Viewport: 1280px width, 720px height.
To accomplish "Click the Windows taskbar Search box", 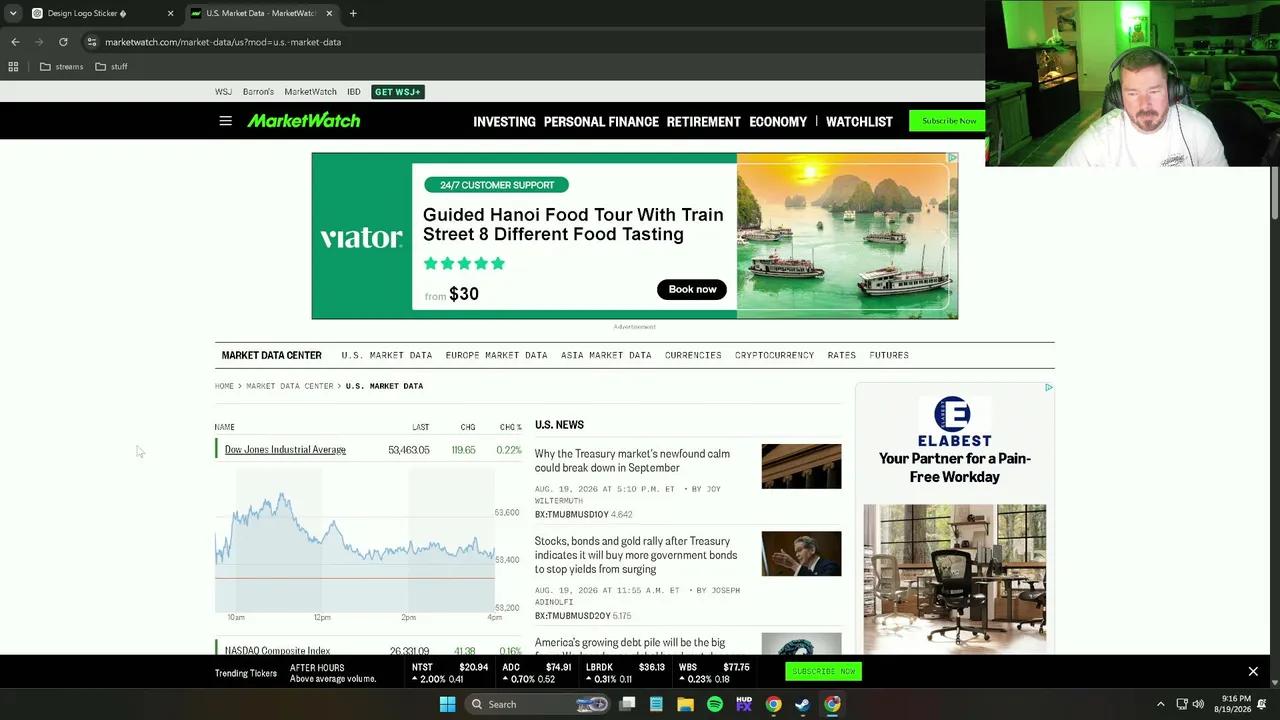I will pyautogui.click(x=539, y=704).
